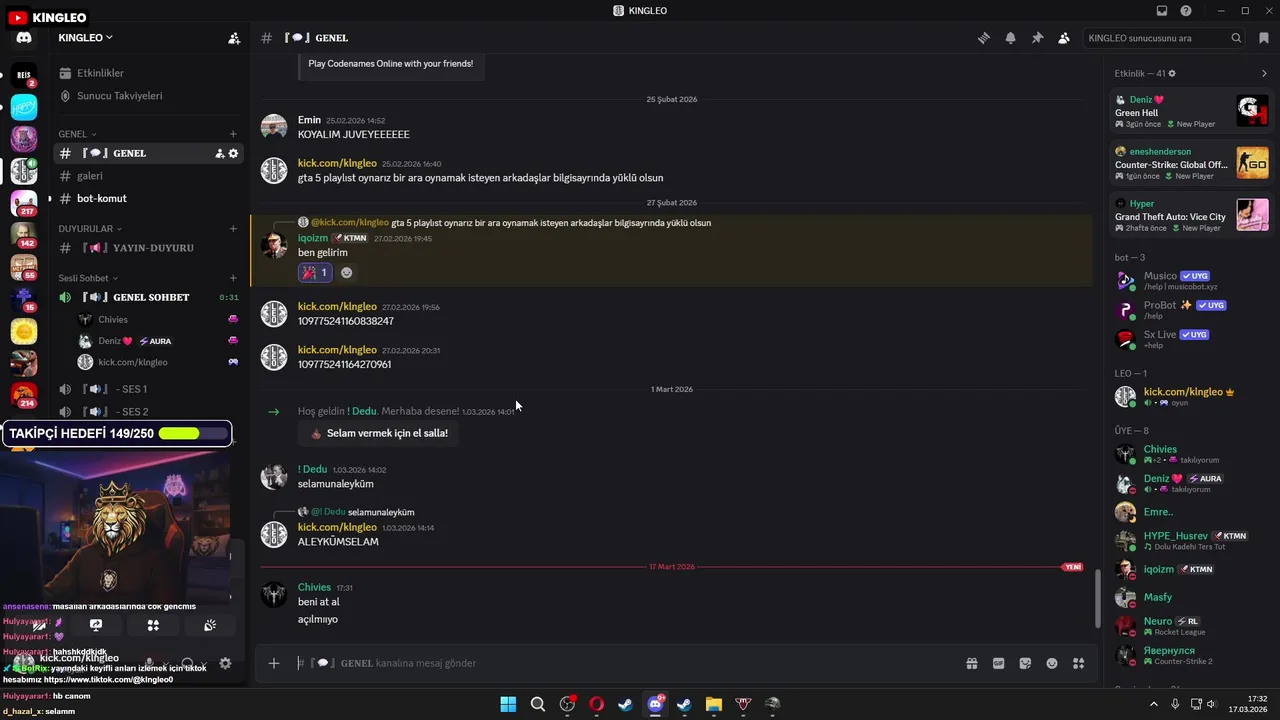Open Etkinlikler events
This screenshot has width=1280, height=720.
(100, 73)
